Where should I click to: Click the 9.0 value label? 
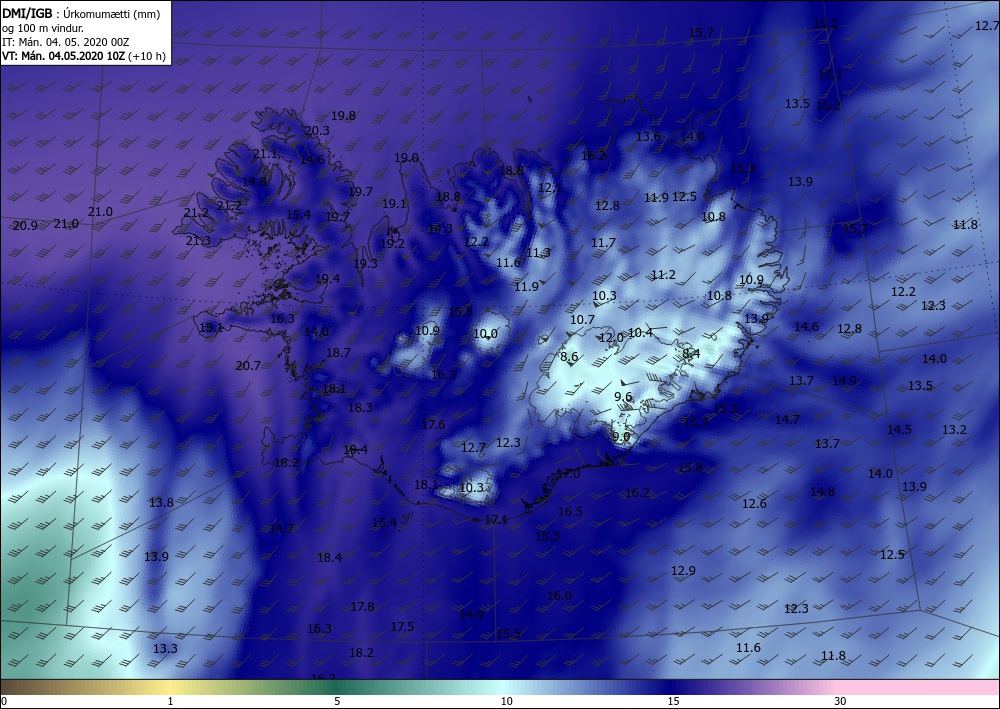621,437
